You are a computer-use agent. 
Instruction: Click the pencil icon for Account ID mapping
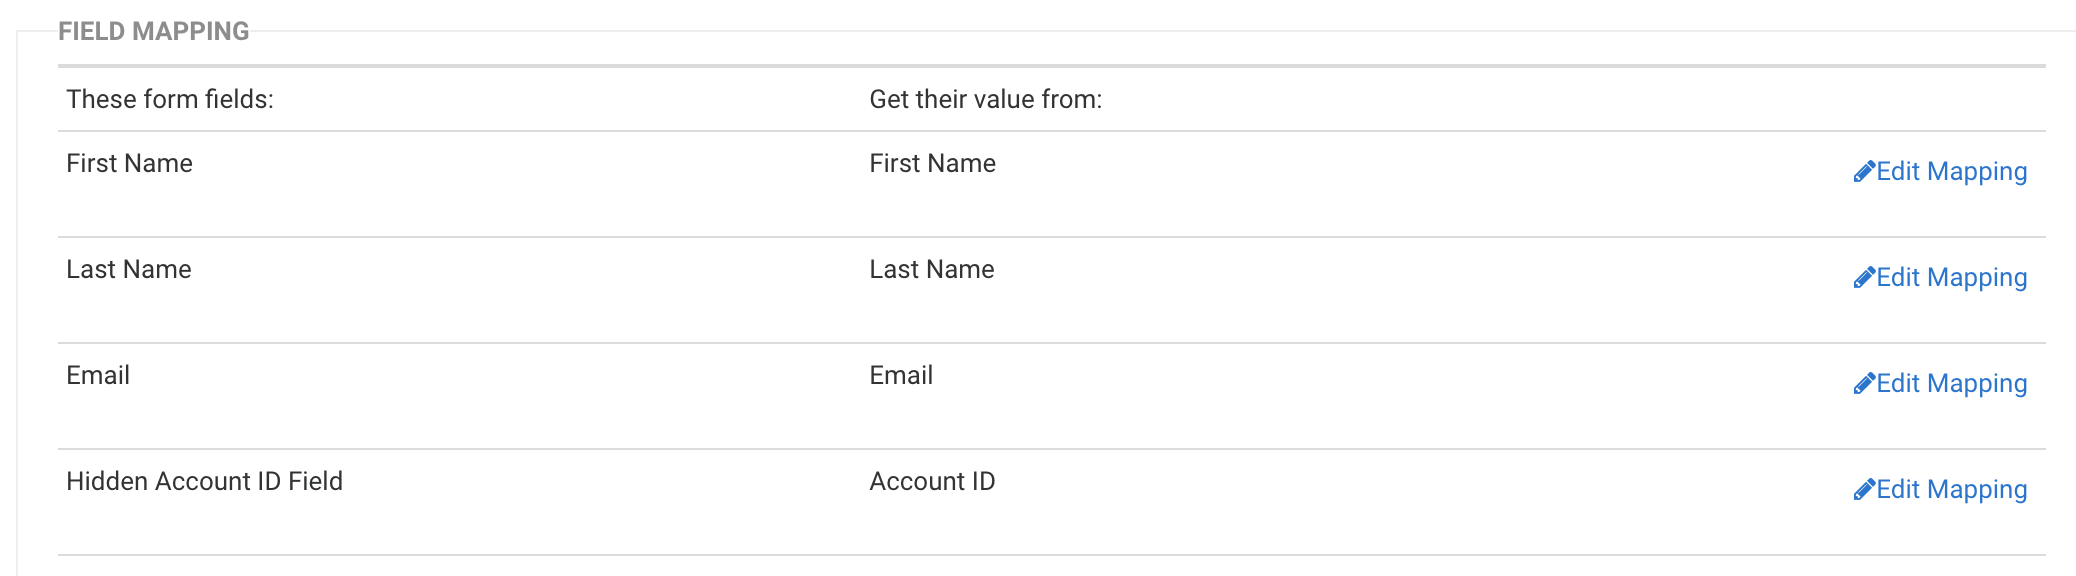pyautogui.click(x=1863, y=490)
